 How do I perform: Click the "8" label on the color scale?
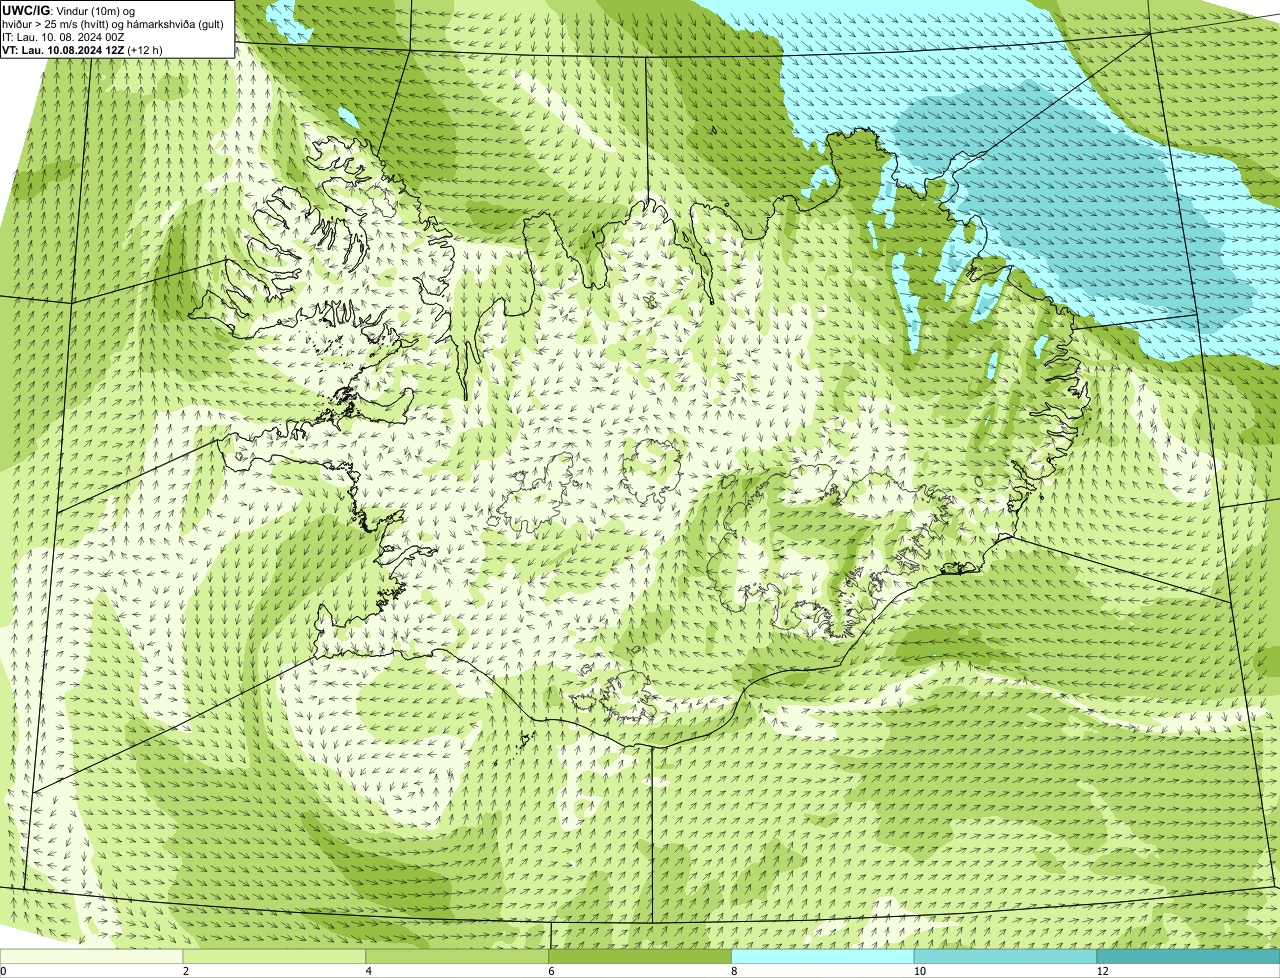734,971
